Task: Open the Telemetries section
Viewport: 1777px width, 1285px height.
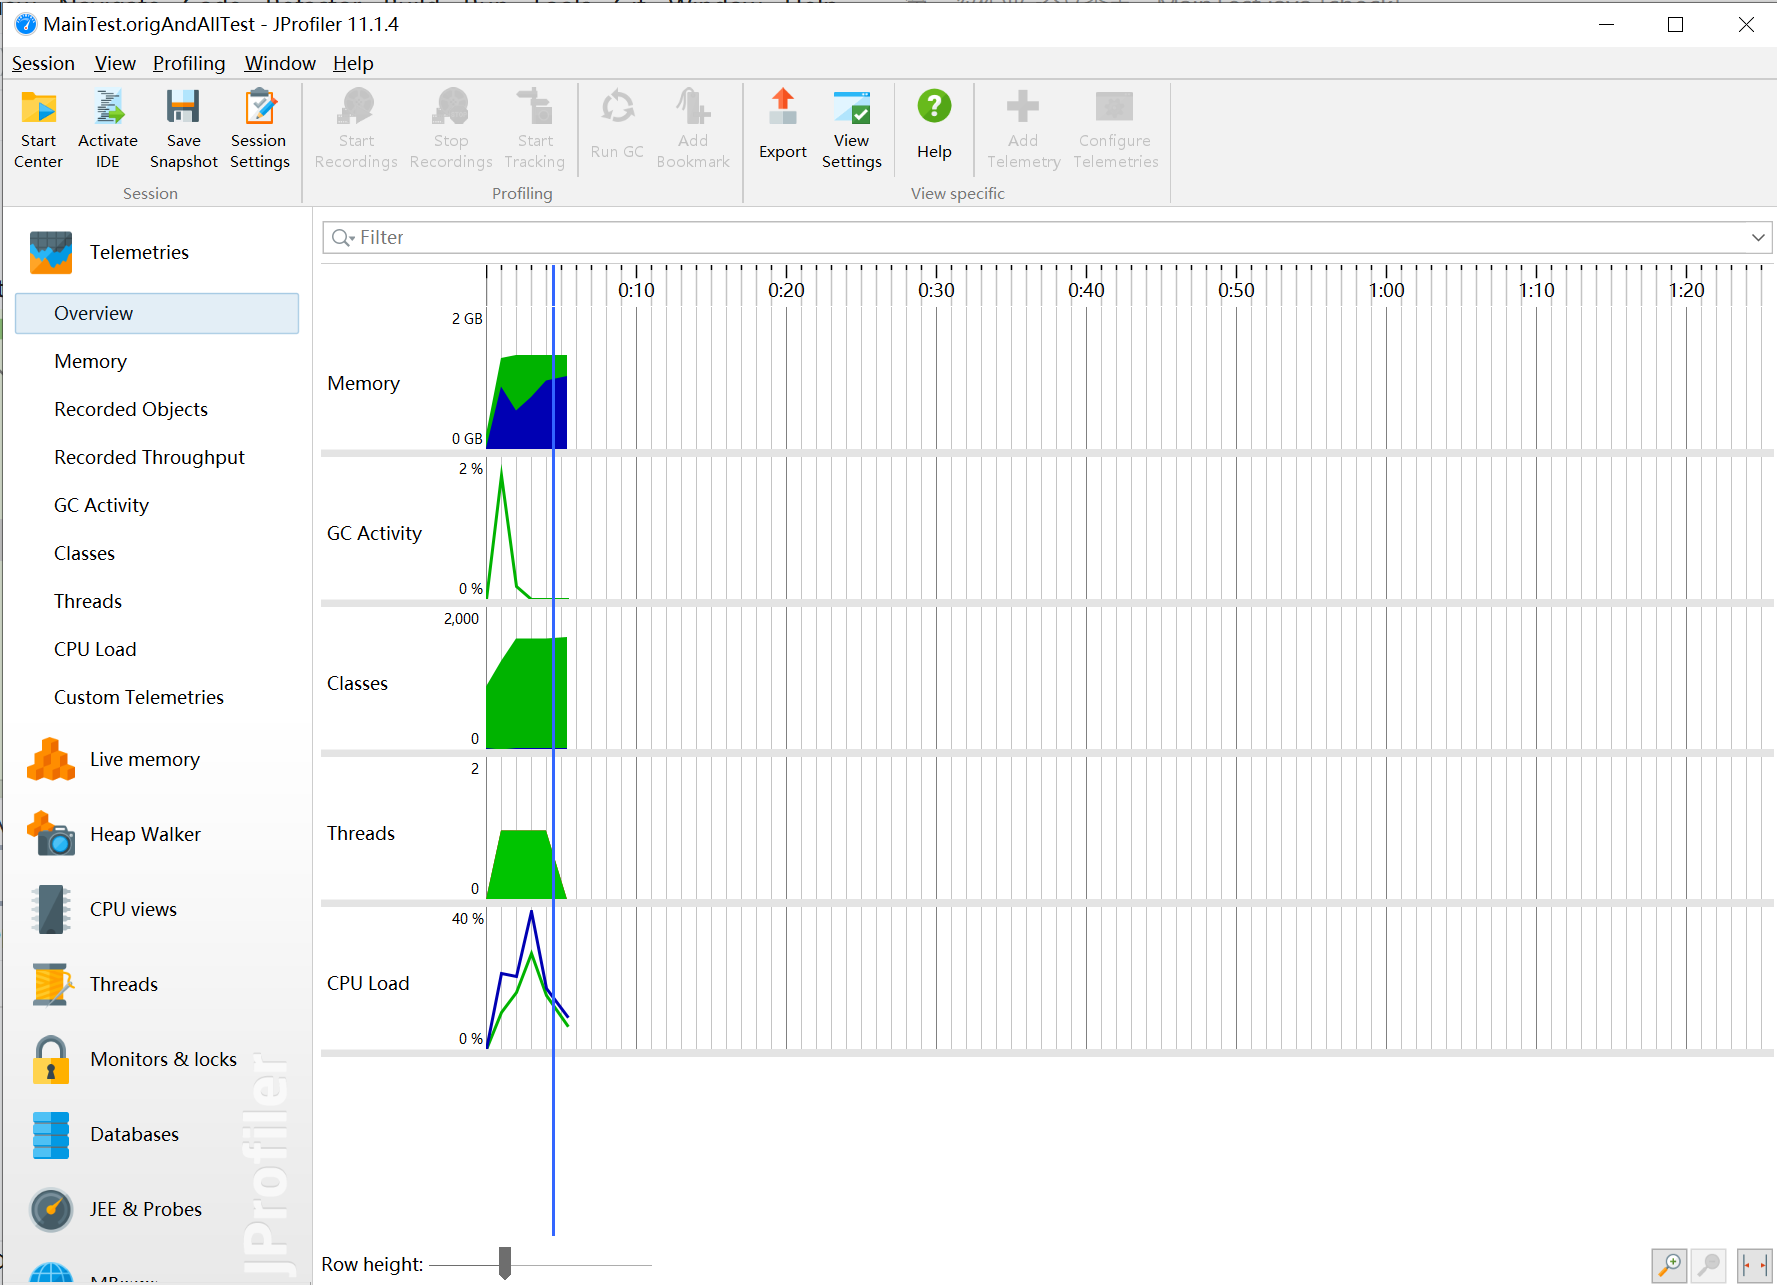Action: click(x=110, y=252)
